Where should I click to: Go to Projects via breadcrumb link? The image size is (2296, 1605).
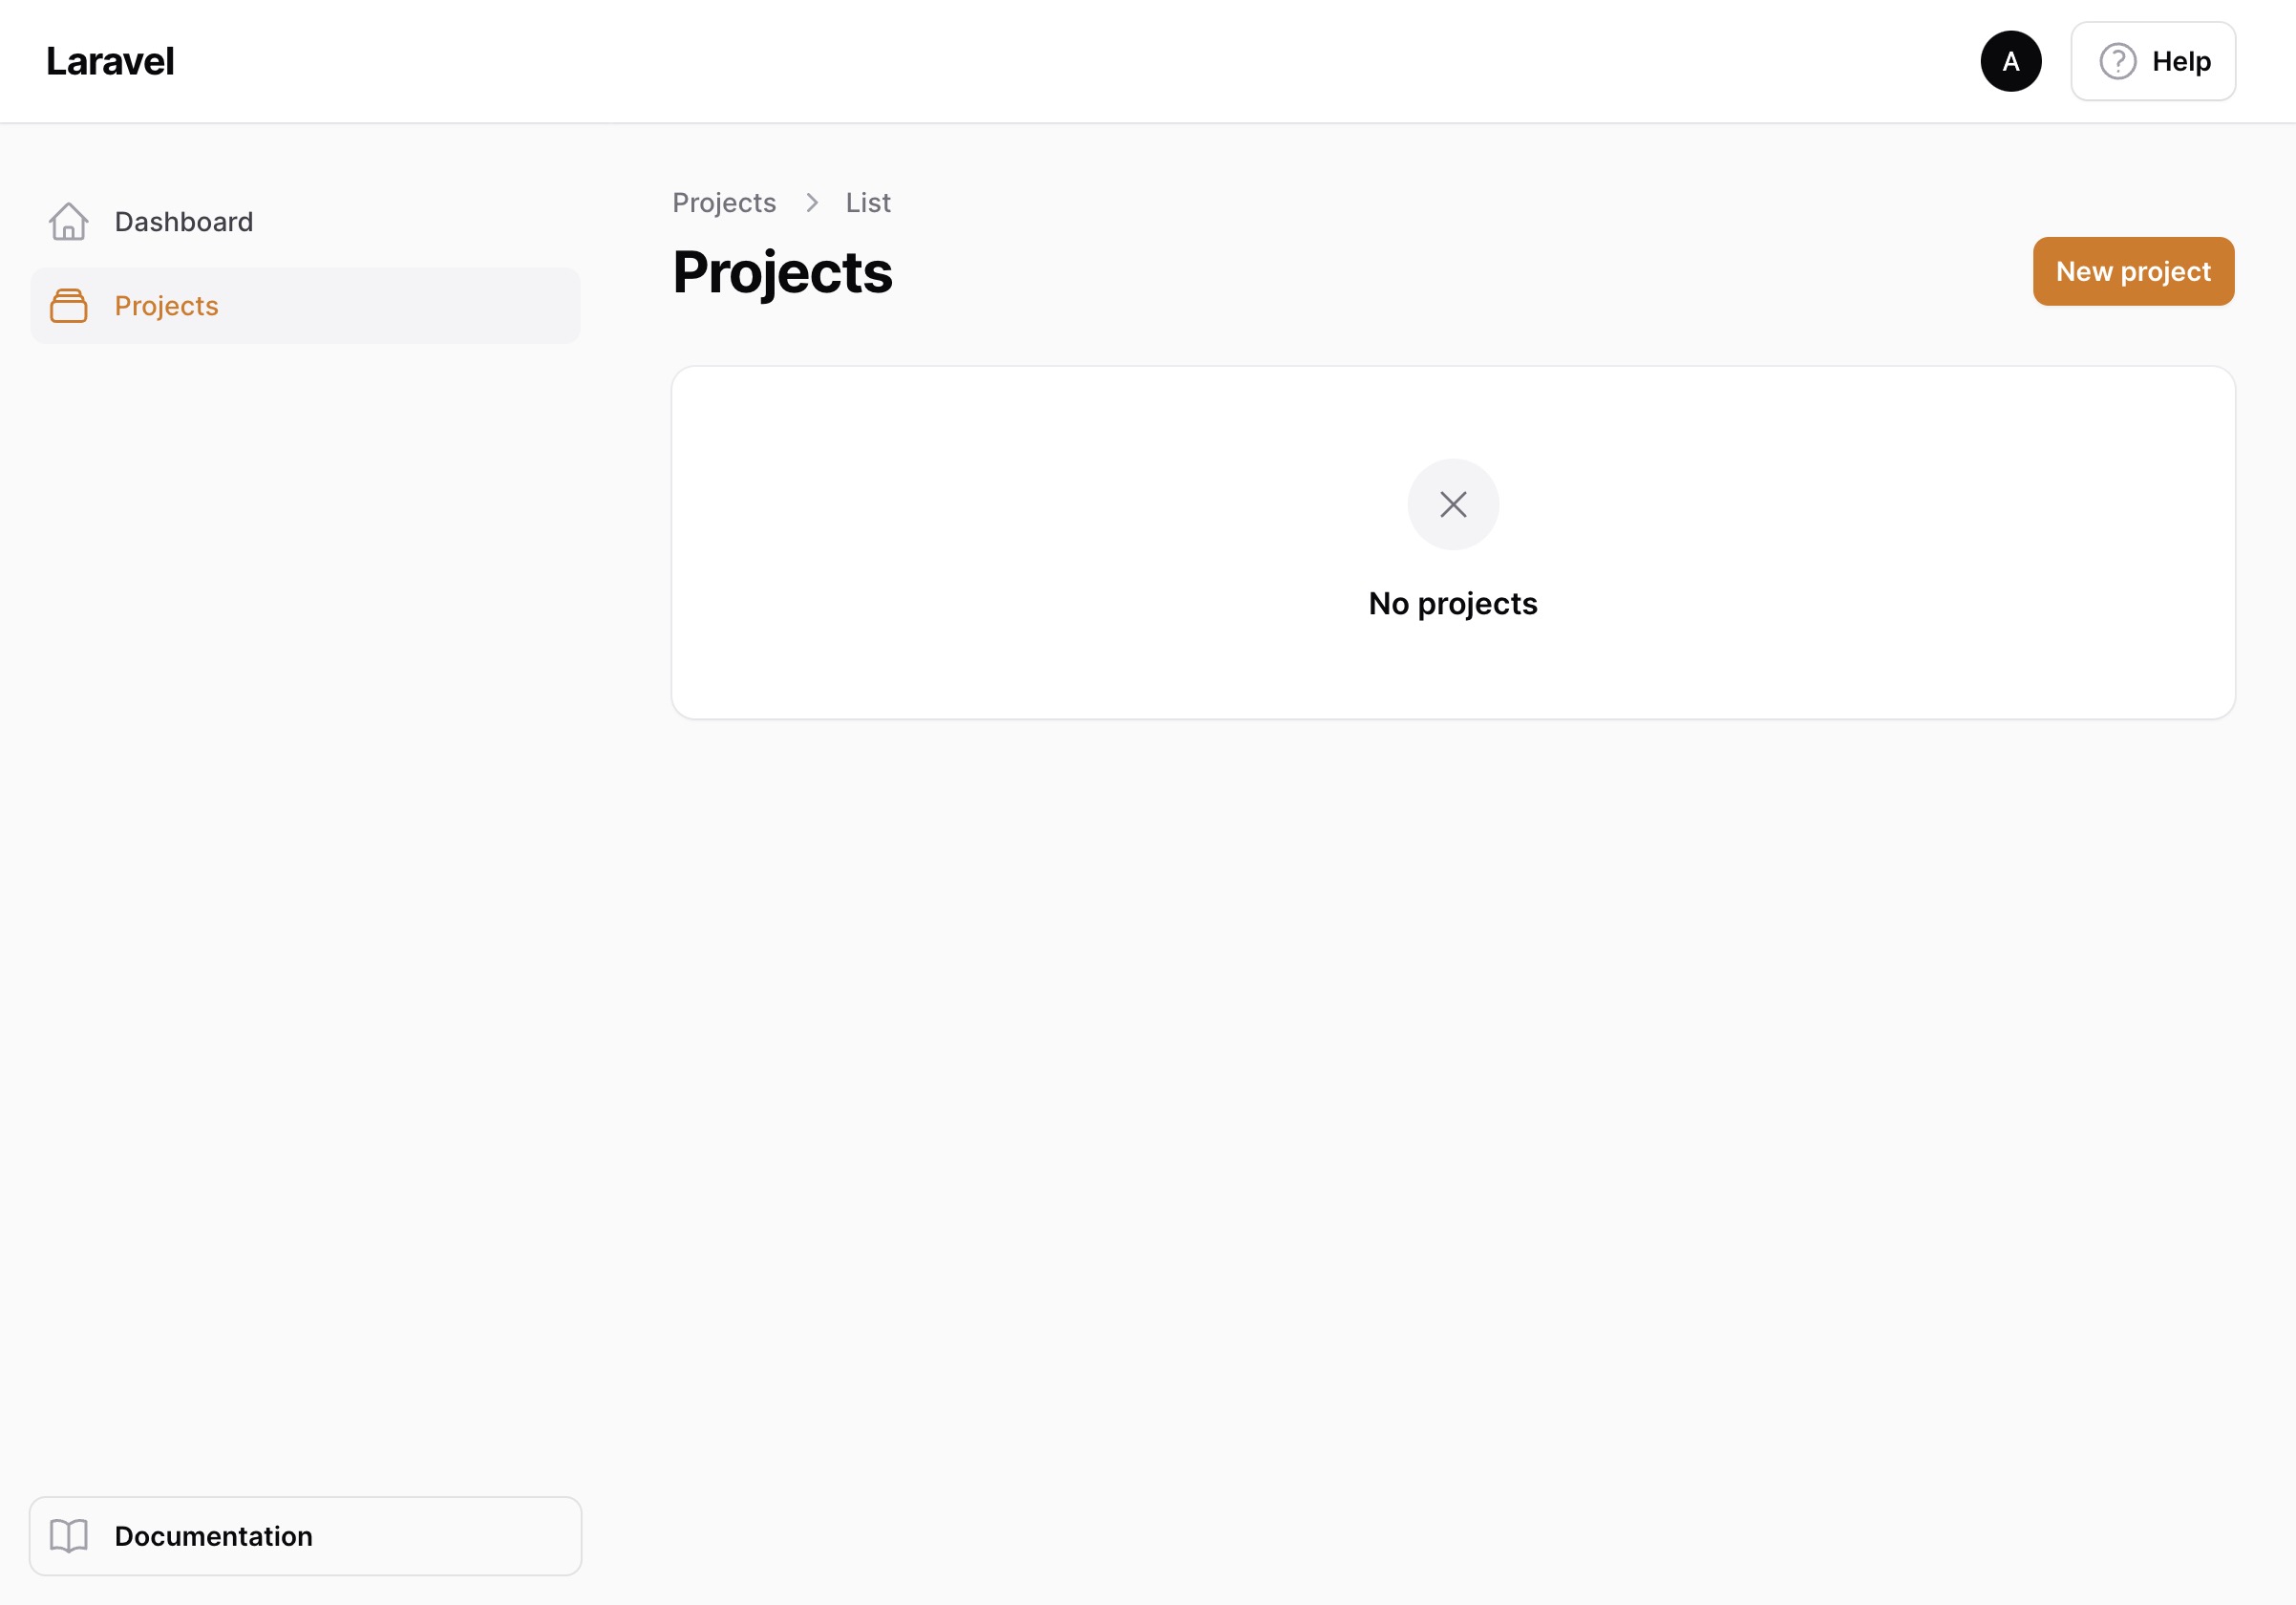pos(724,203)
